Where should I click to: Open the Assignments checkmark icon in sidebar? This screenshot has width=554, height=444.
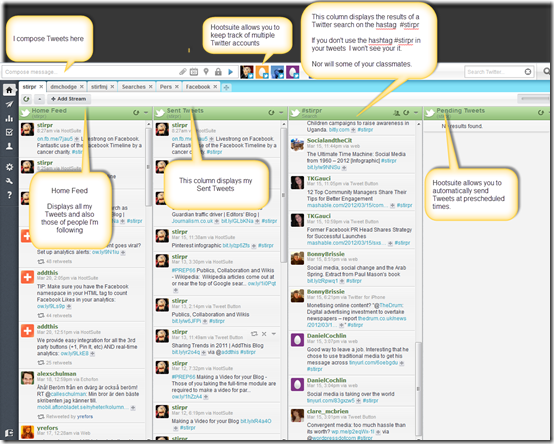[x=9, y=132]
